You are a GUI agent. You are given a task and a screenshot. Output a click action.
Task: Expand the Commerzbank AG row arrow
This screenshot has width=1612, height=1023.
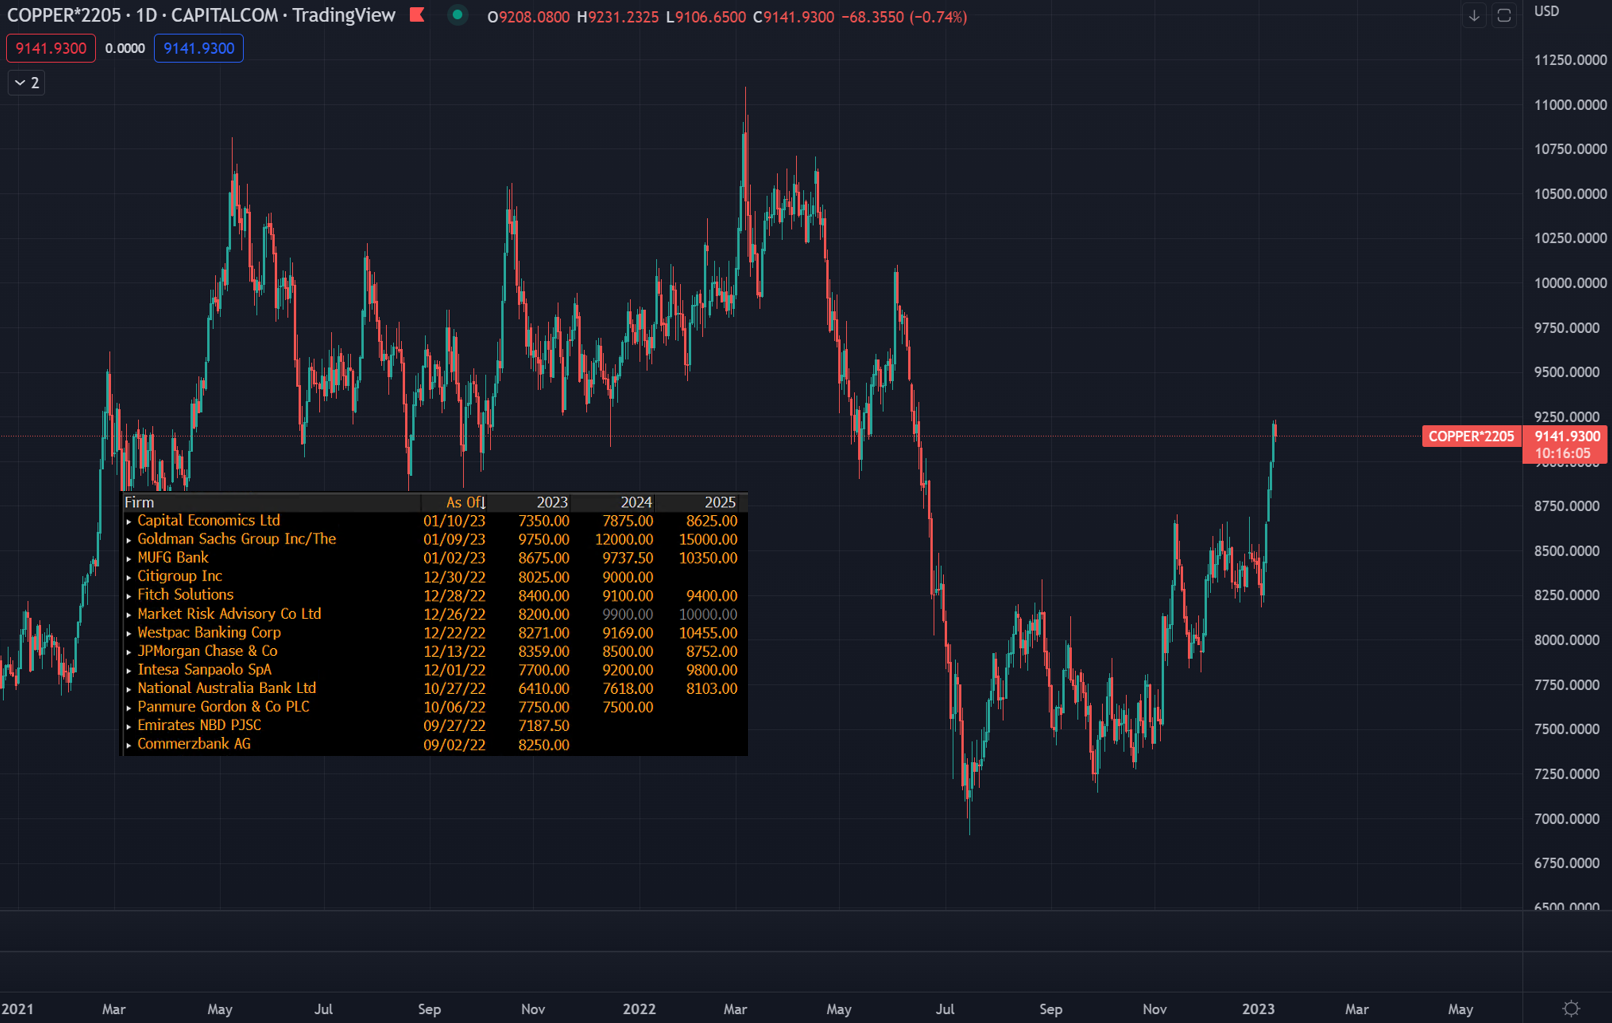pos(129,745)
